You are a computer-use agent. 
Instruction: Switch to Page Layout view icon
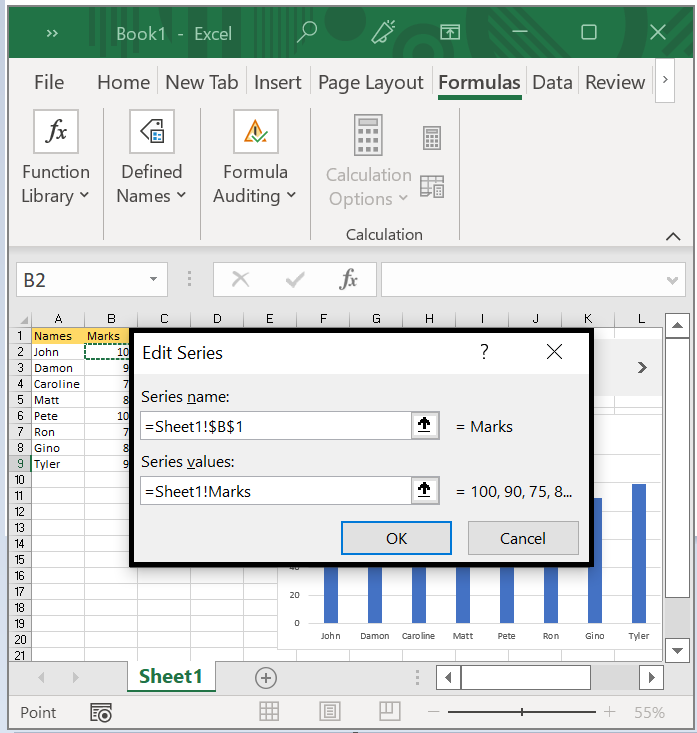(330, 711)
